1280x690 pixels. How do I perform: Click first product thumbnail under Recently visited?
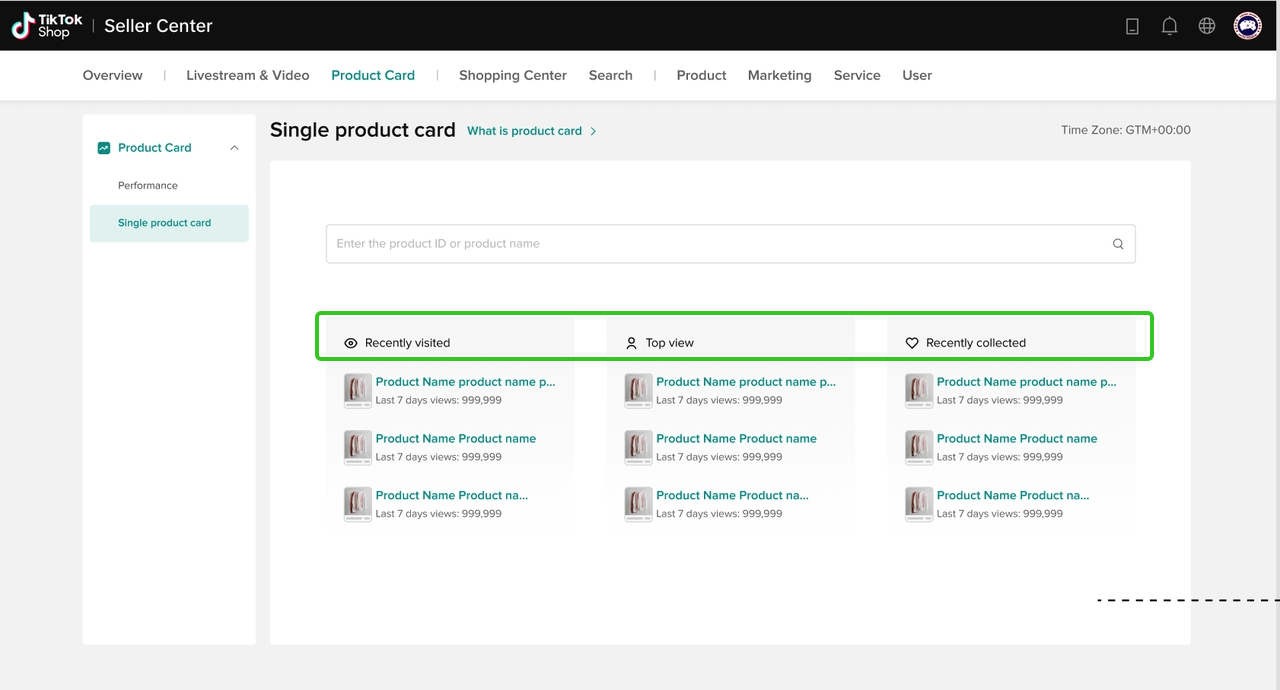pos(358,390)
